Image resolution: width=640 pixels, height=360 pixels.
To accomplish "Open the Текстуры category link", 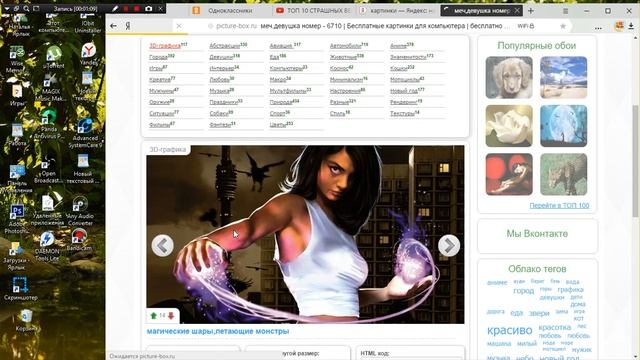I will pyautogui.click(x=402, y=113).
